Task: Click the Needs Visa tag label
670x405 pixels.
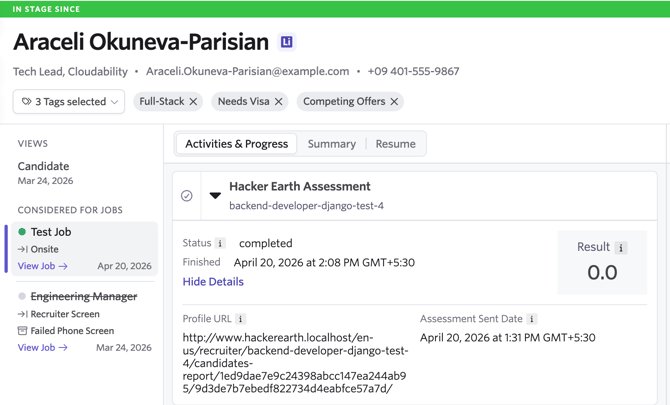Action: pyautogui.click(x=244, y=102)
